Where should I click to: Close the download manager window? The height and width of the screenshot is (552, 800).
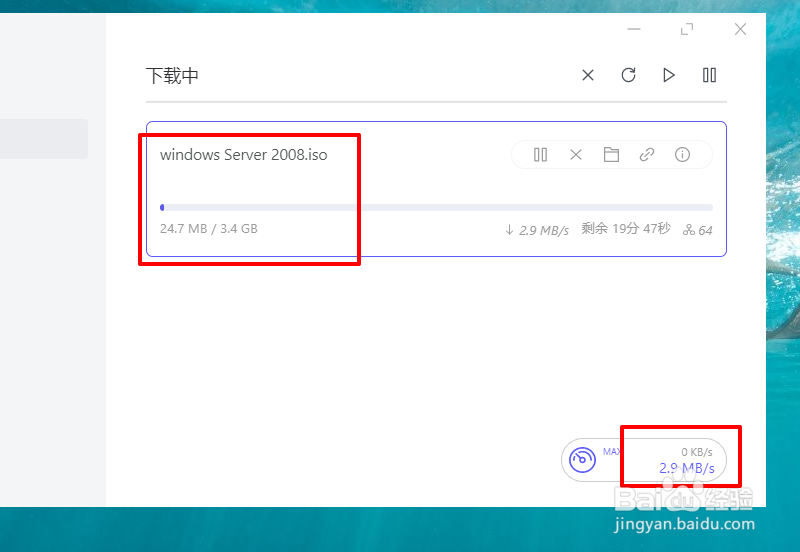pyautogui.click(x=740, y=29)
